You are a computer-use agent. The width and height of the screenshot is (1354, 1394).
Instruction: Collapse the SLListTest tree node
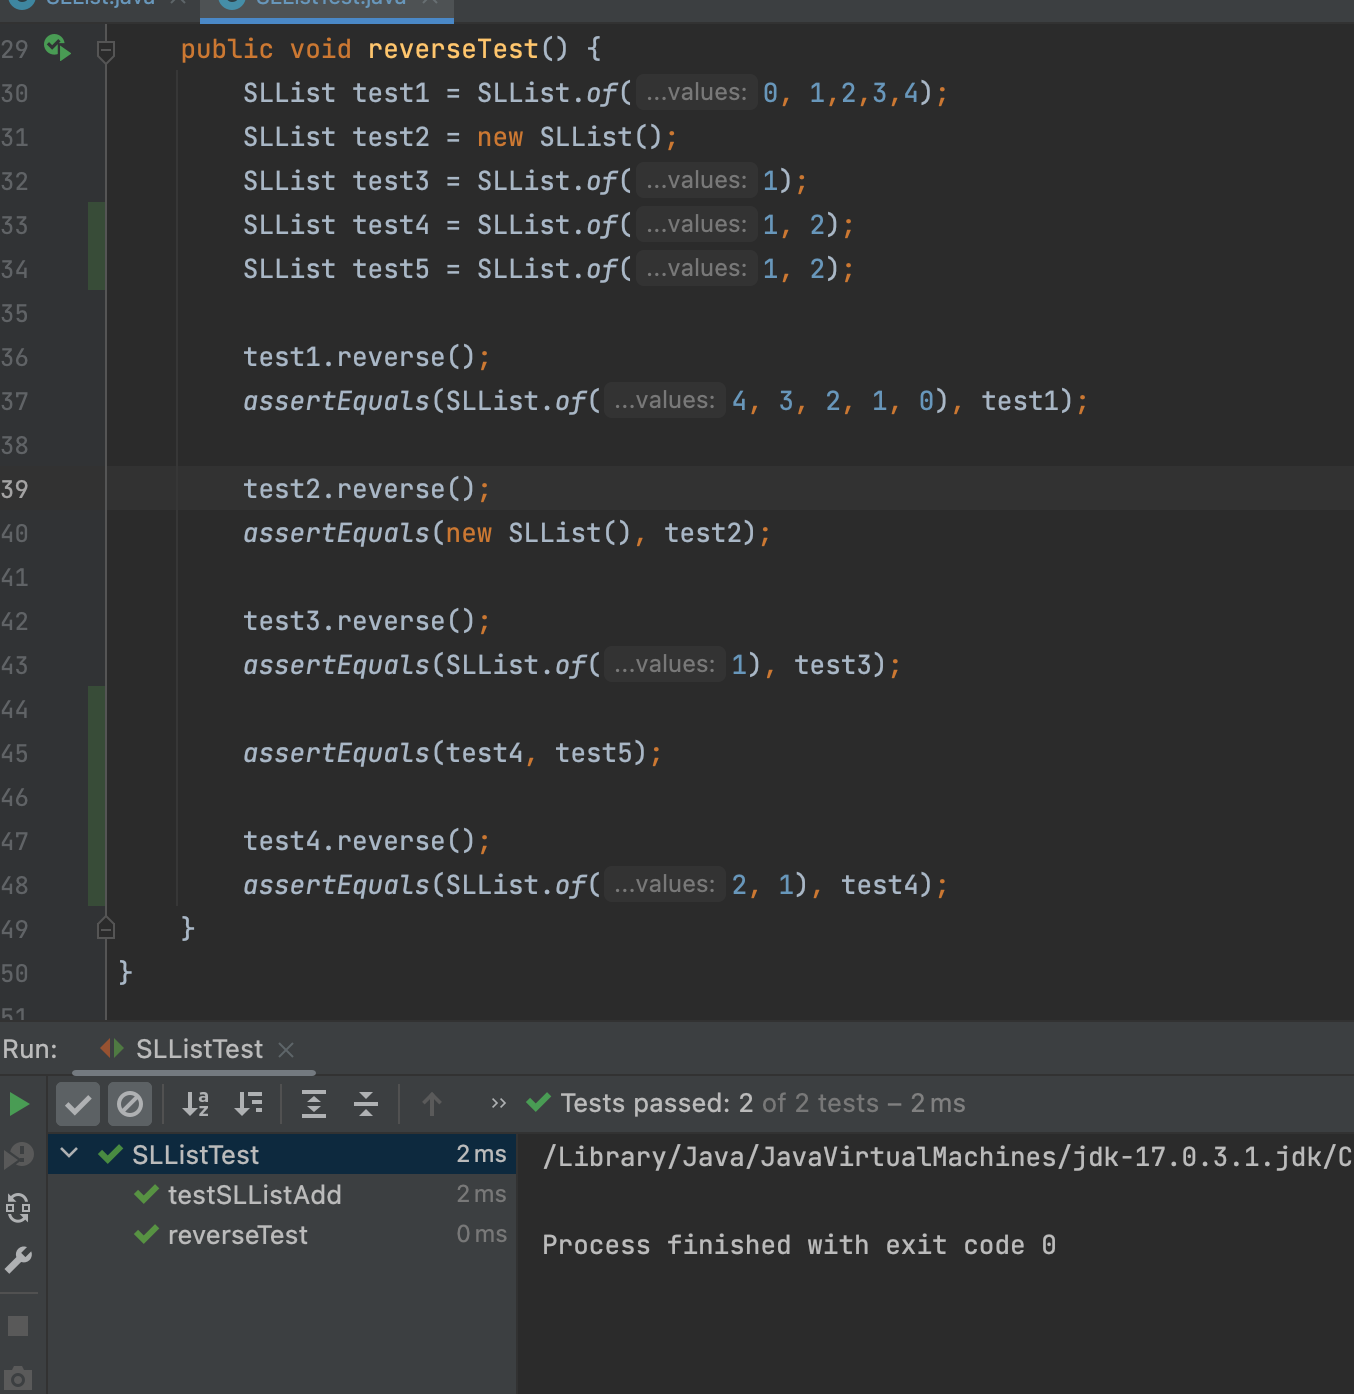[70, 1154]
